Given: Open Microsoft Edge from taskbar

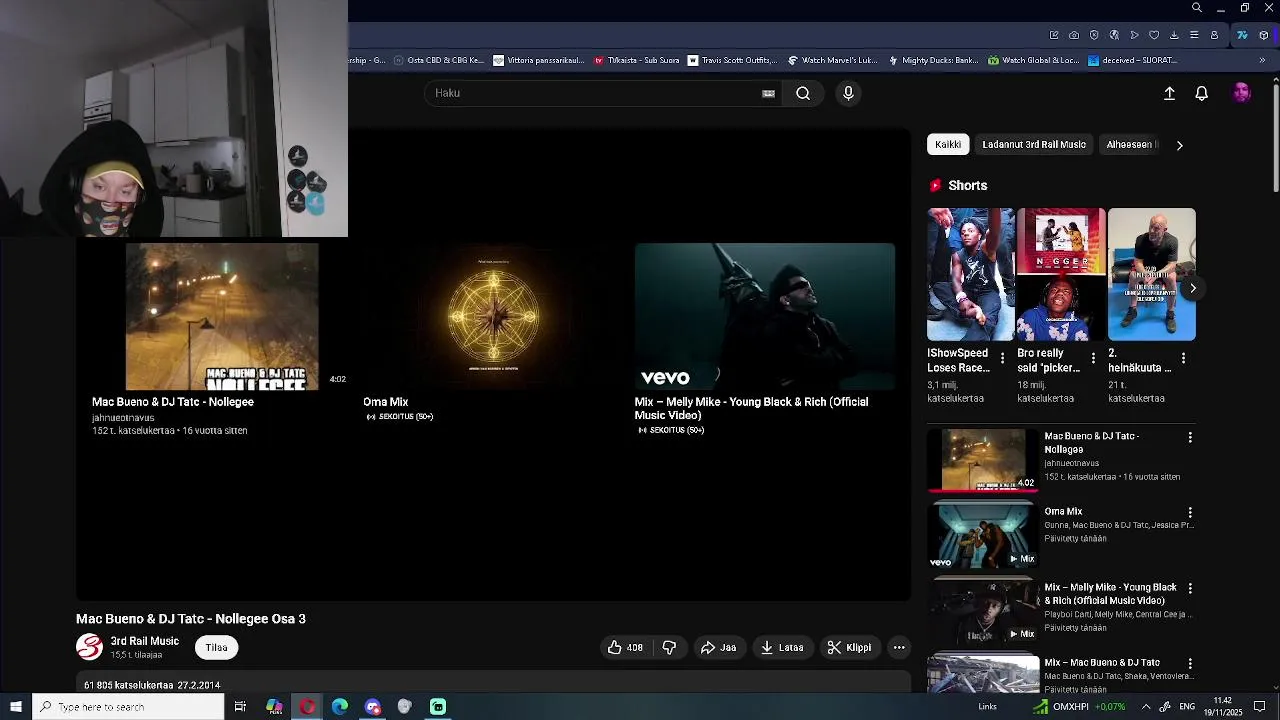Looking at the screenshot, I should tap(340, 707).
